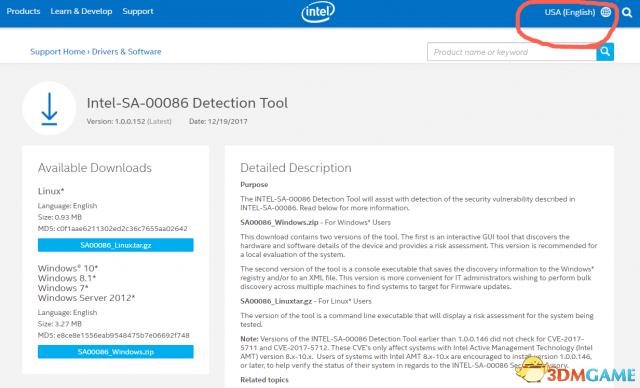Screen dimensions: 640x388
Task: Click the large download arrow icon
Action: click(x=49, y=109)
